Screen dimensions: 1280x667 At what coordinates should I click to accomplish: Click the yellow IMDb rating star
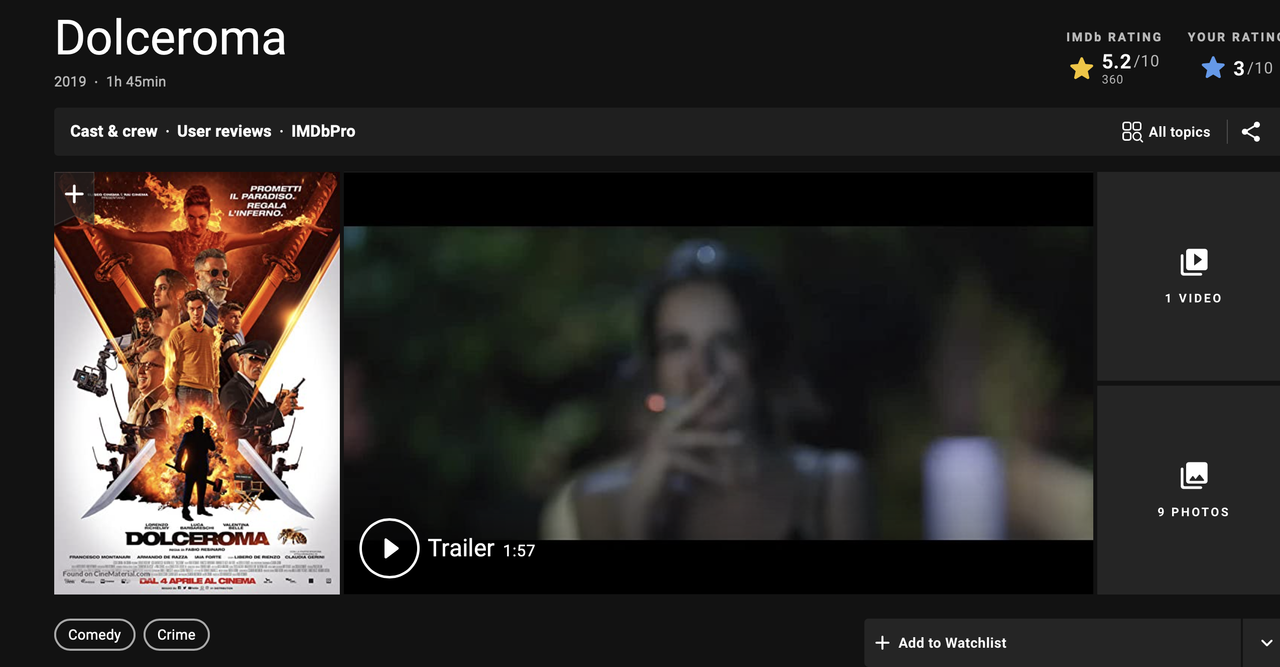click(x=1081, y=68)
